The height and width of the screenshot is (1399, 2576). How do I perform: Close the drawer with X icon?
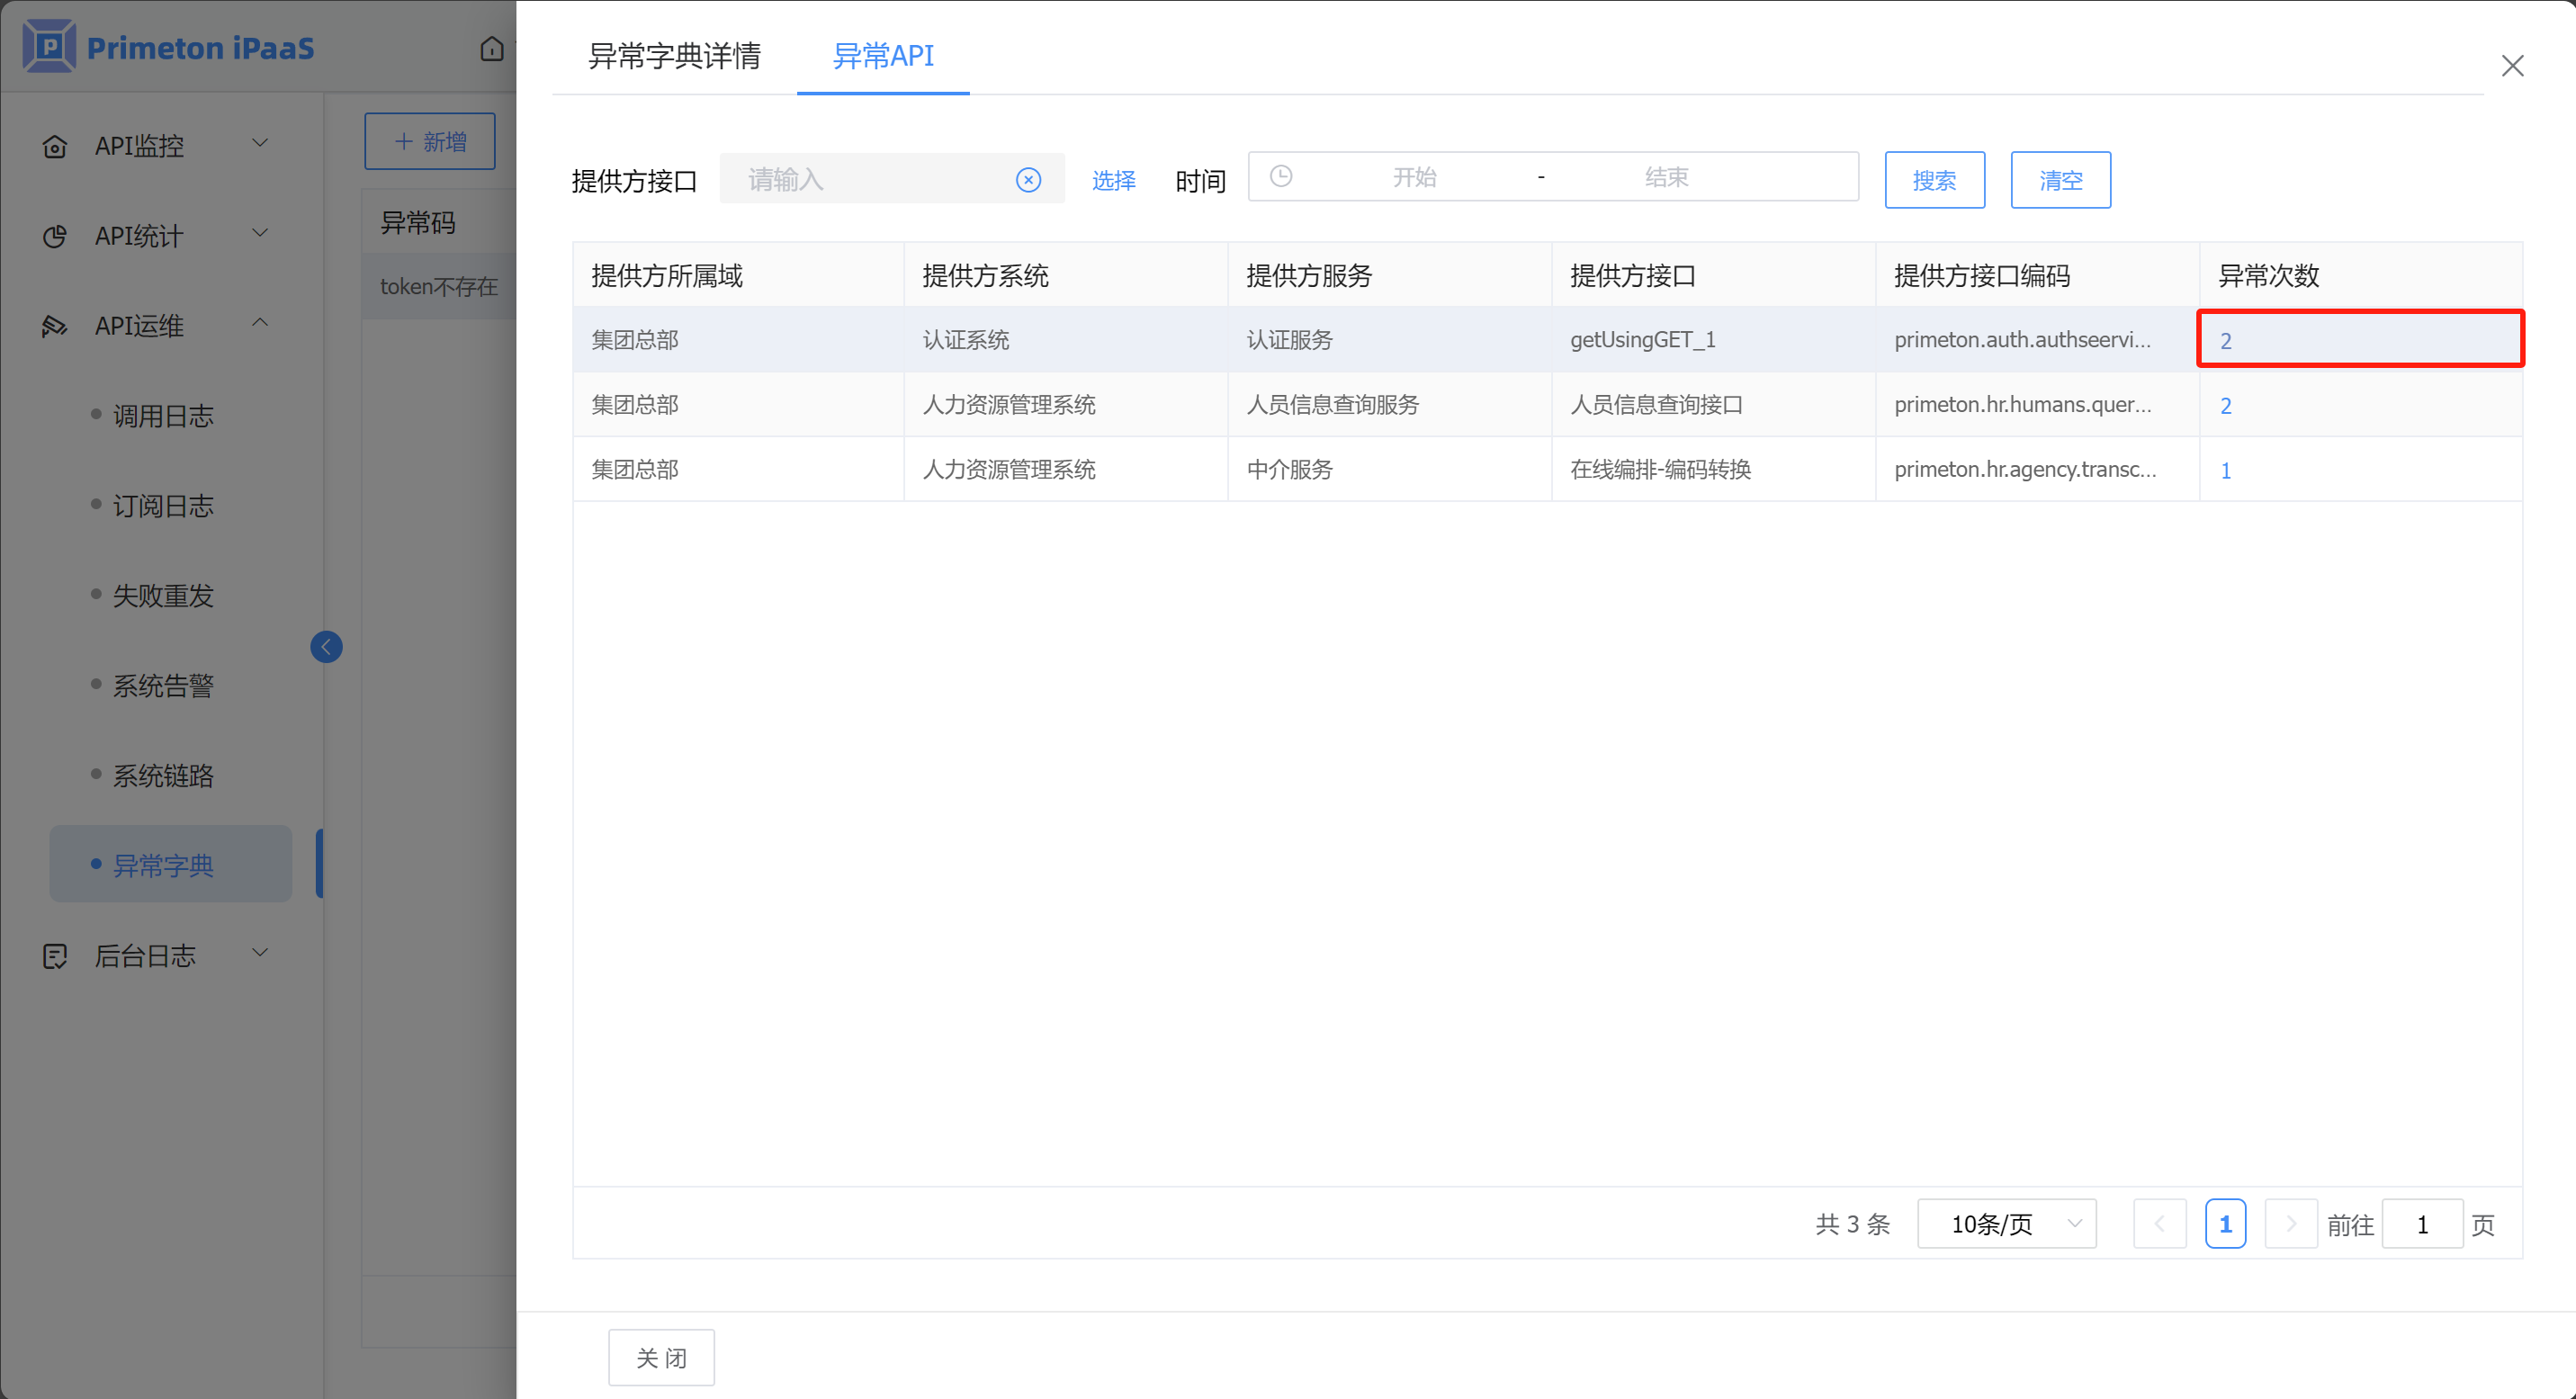click(x=2512, y=66)
